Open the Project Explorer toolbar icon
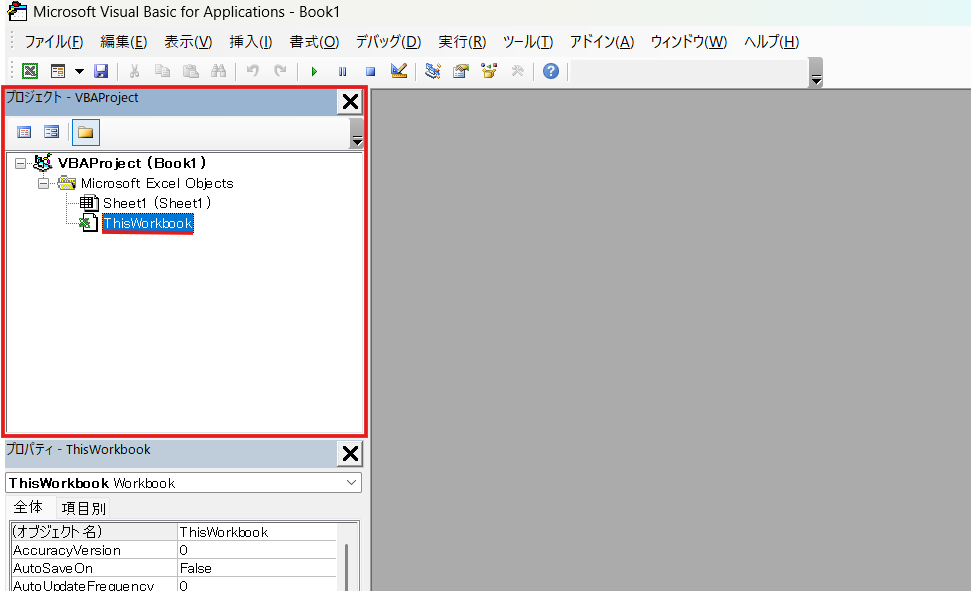The width and height of the screenshot is (971, 591). click(x=433, y=71)
